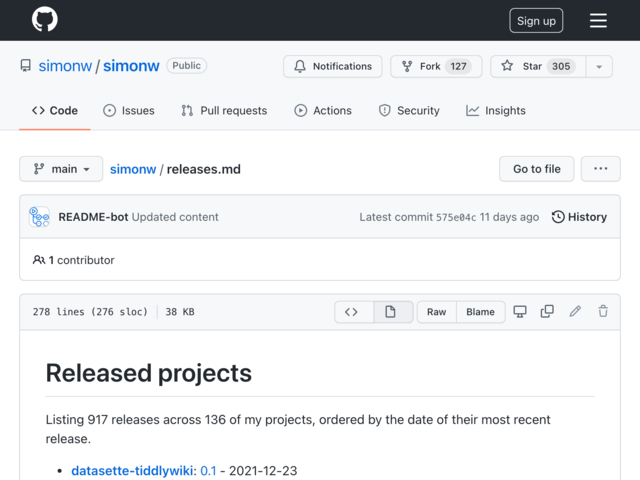The width and height of the screenshot is (640, 480).
Task: Open the Updated content commit message
Action: (175, 217)
